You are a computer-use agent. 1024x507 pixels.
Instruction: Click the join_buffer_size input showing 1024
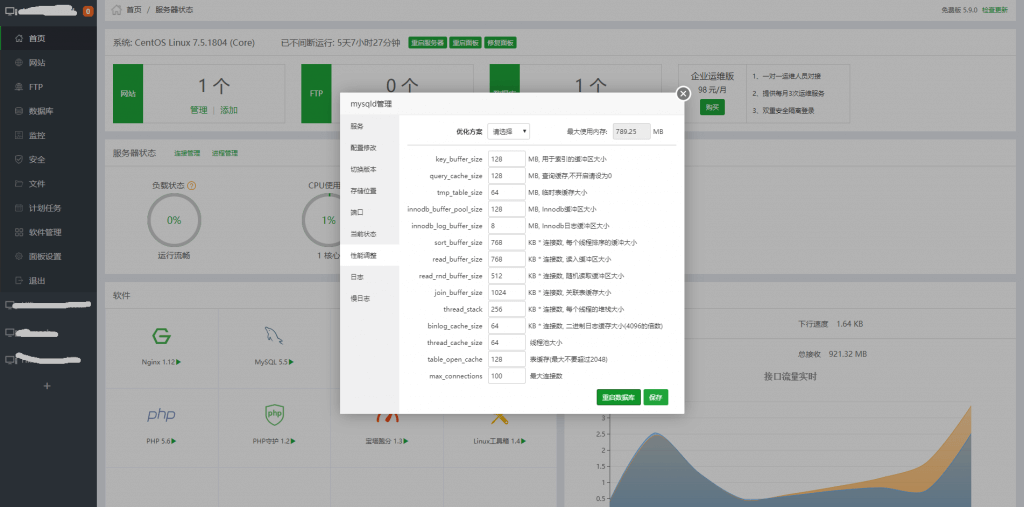(507, 293)
